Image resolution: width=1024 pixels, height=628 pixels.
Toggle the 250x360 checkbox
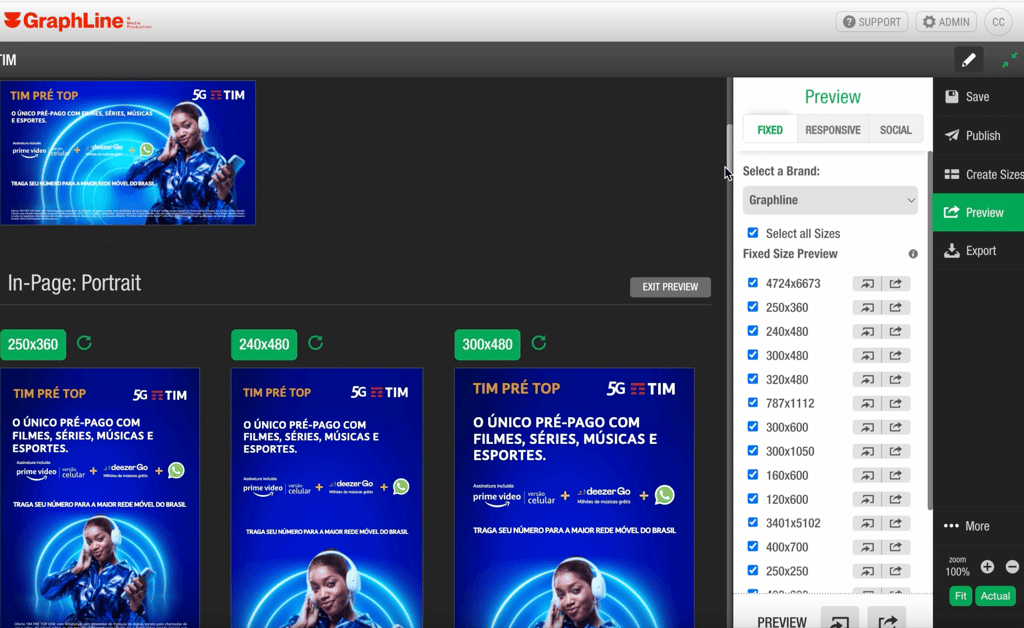[x=753, y=307]
